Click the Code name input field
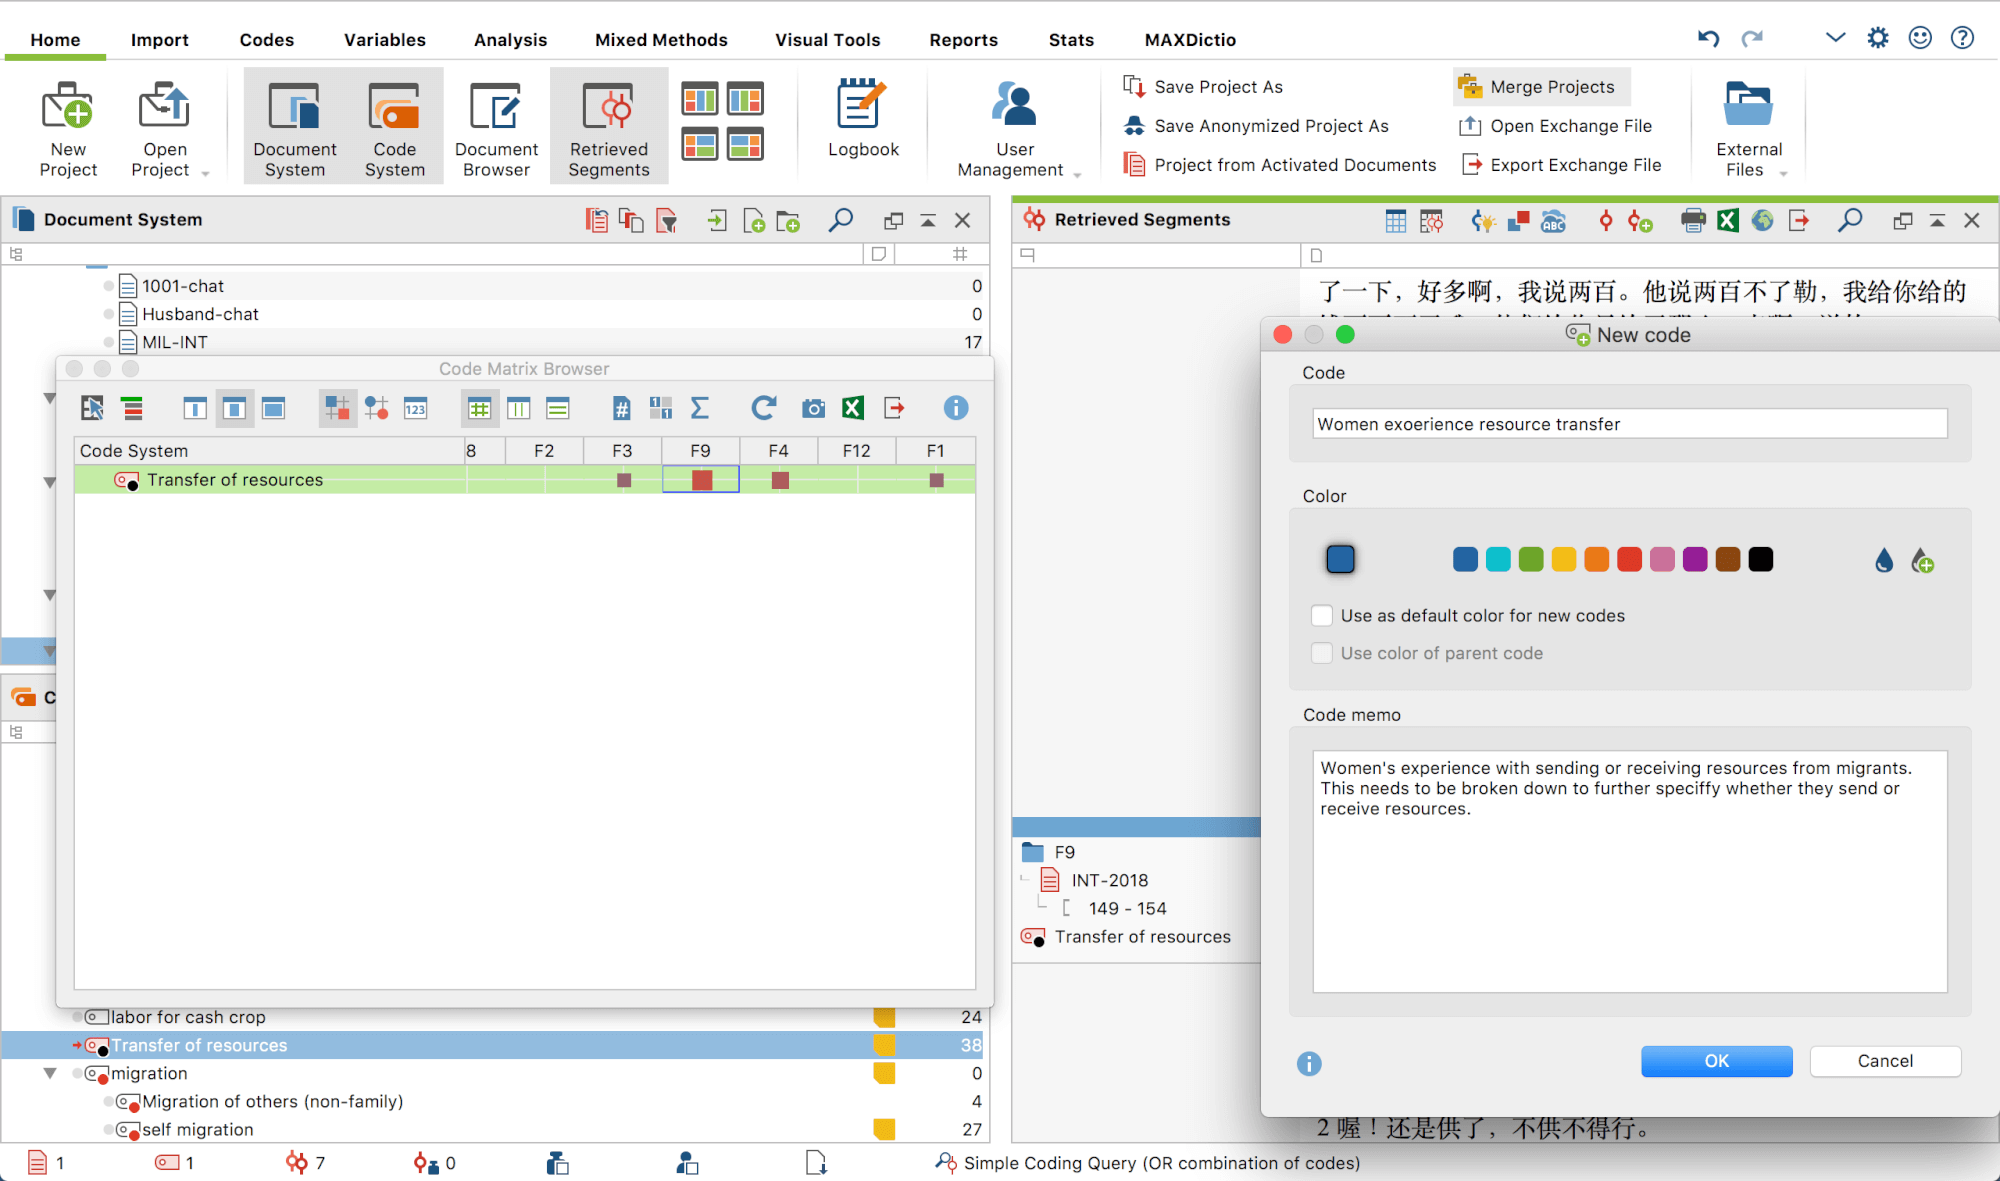 pyautogui.click(x=1629, y=424)
